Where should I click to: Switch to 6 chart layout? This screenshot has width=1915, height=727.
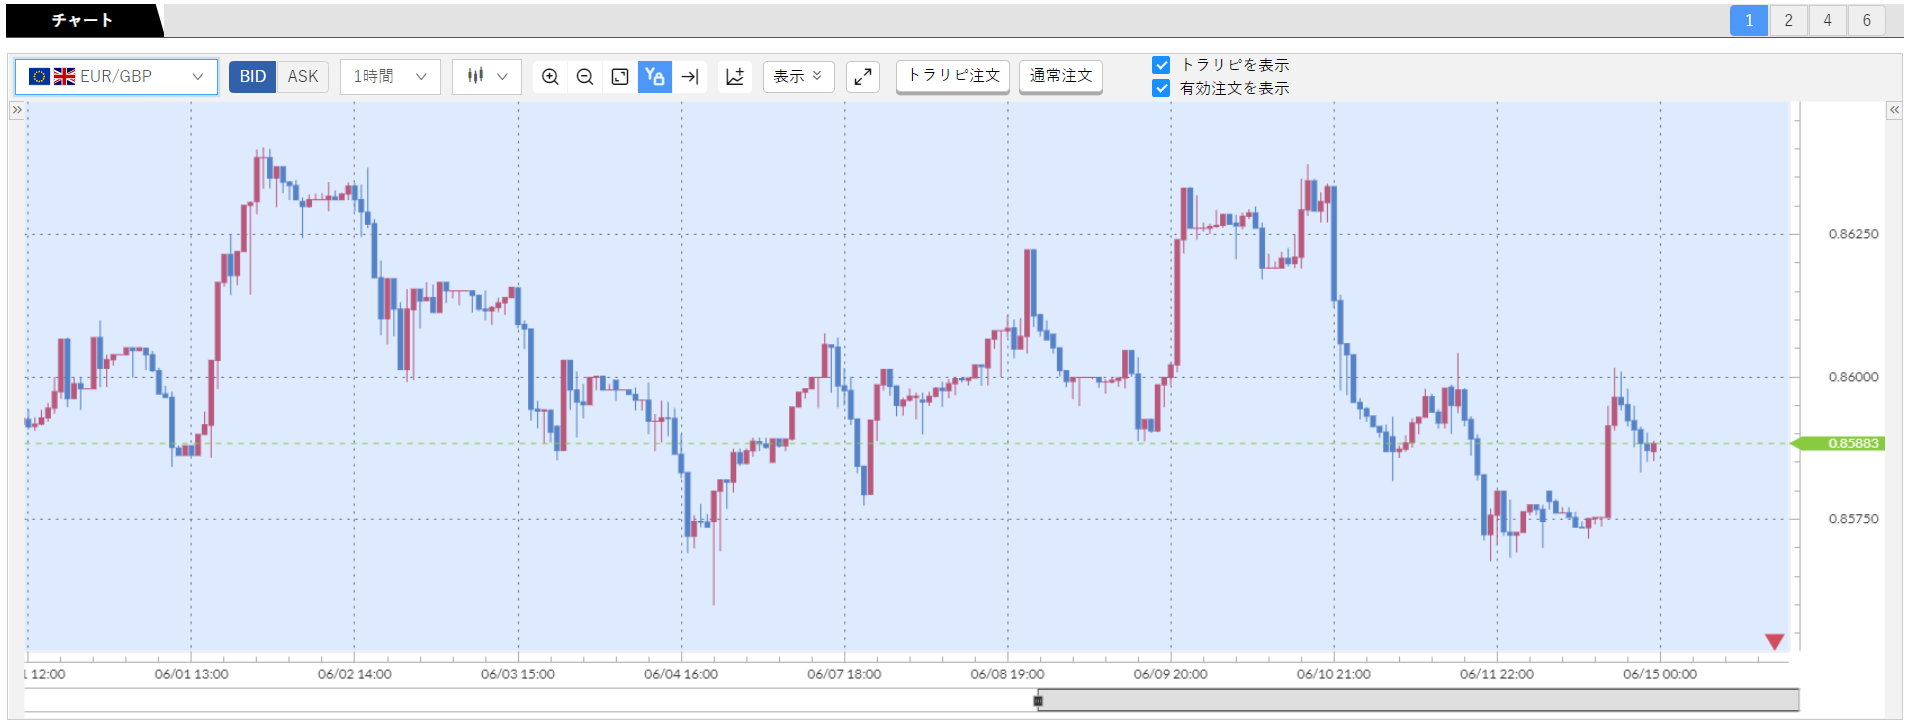point(1866,20)
